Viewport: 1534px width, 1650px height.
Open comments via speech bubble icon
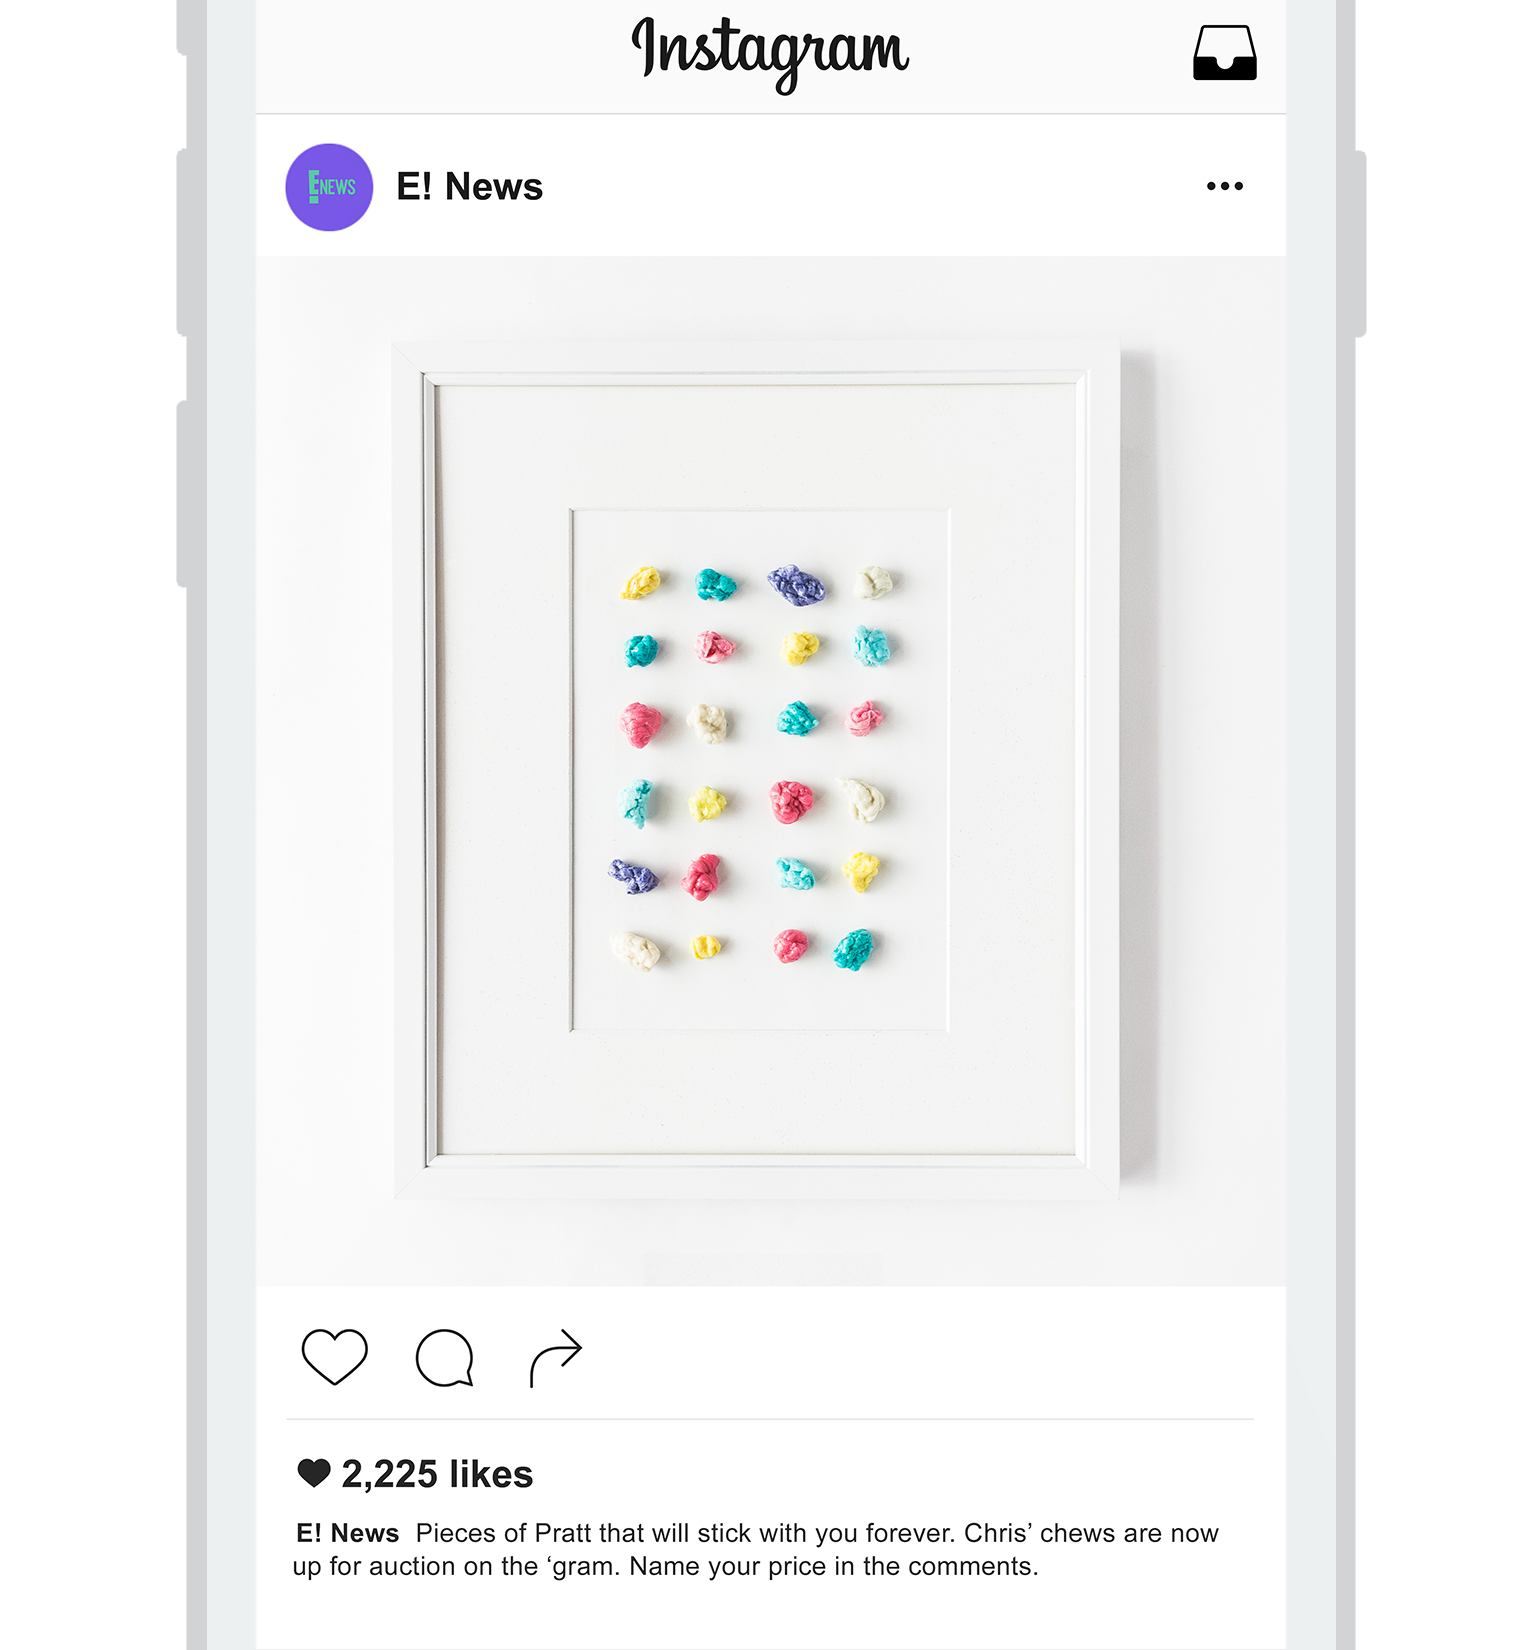click(x=444, y=1357)
